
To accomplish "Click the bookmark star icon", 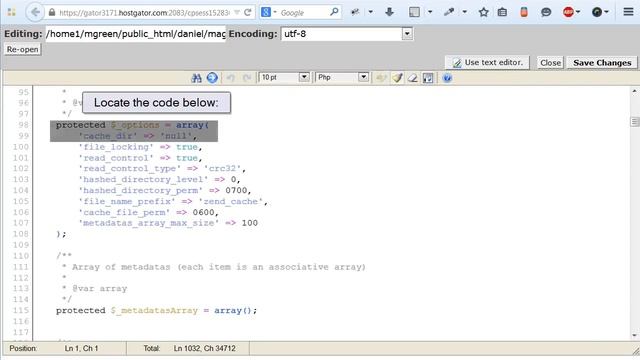I will (484, 12).
